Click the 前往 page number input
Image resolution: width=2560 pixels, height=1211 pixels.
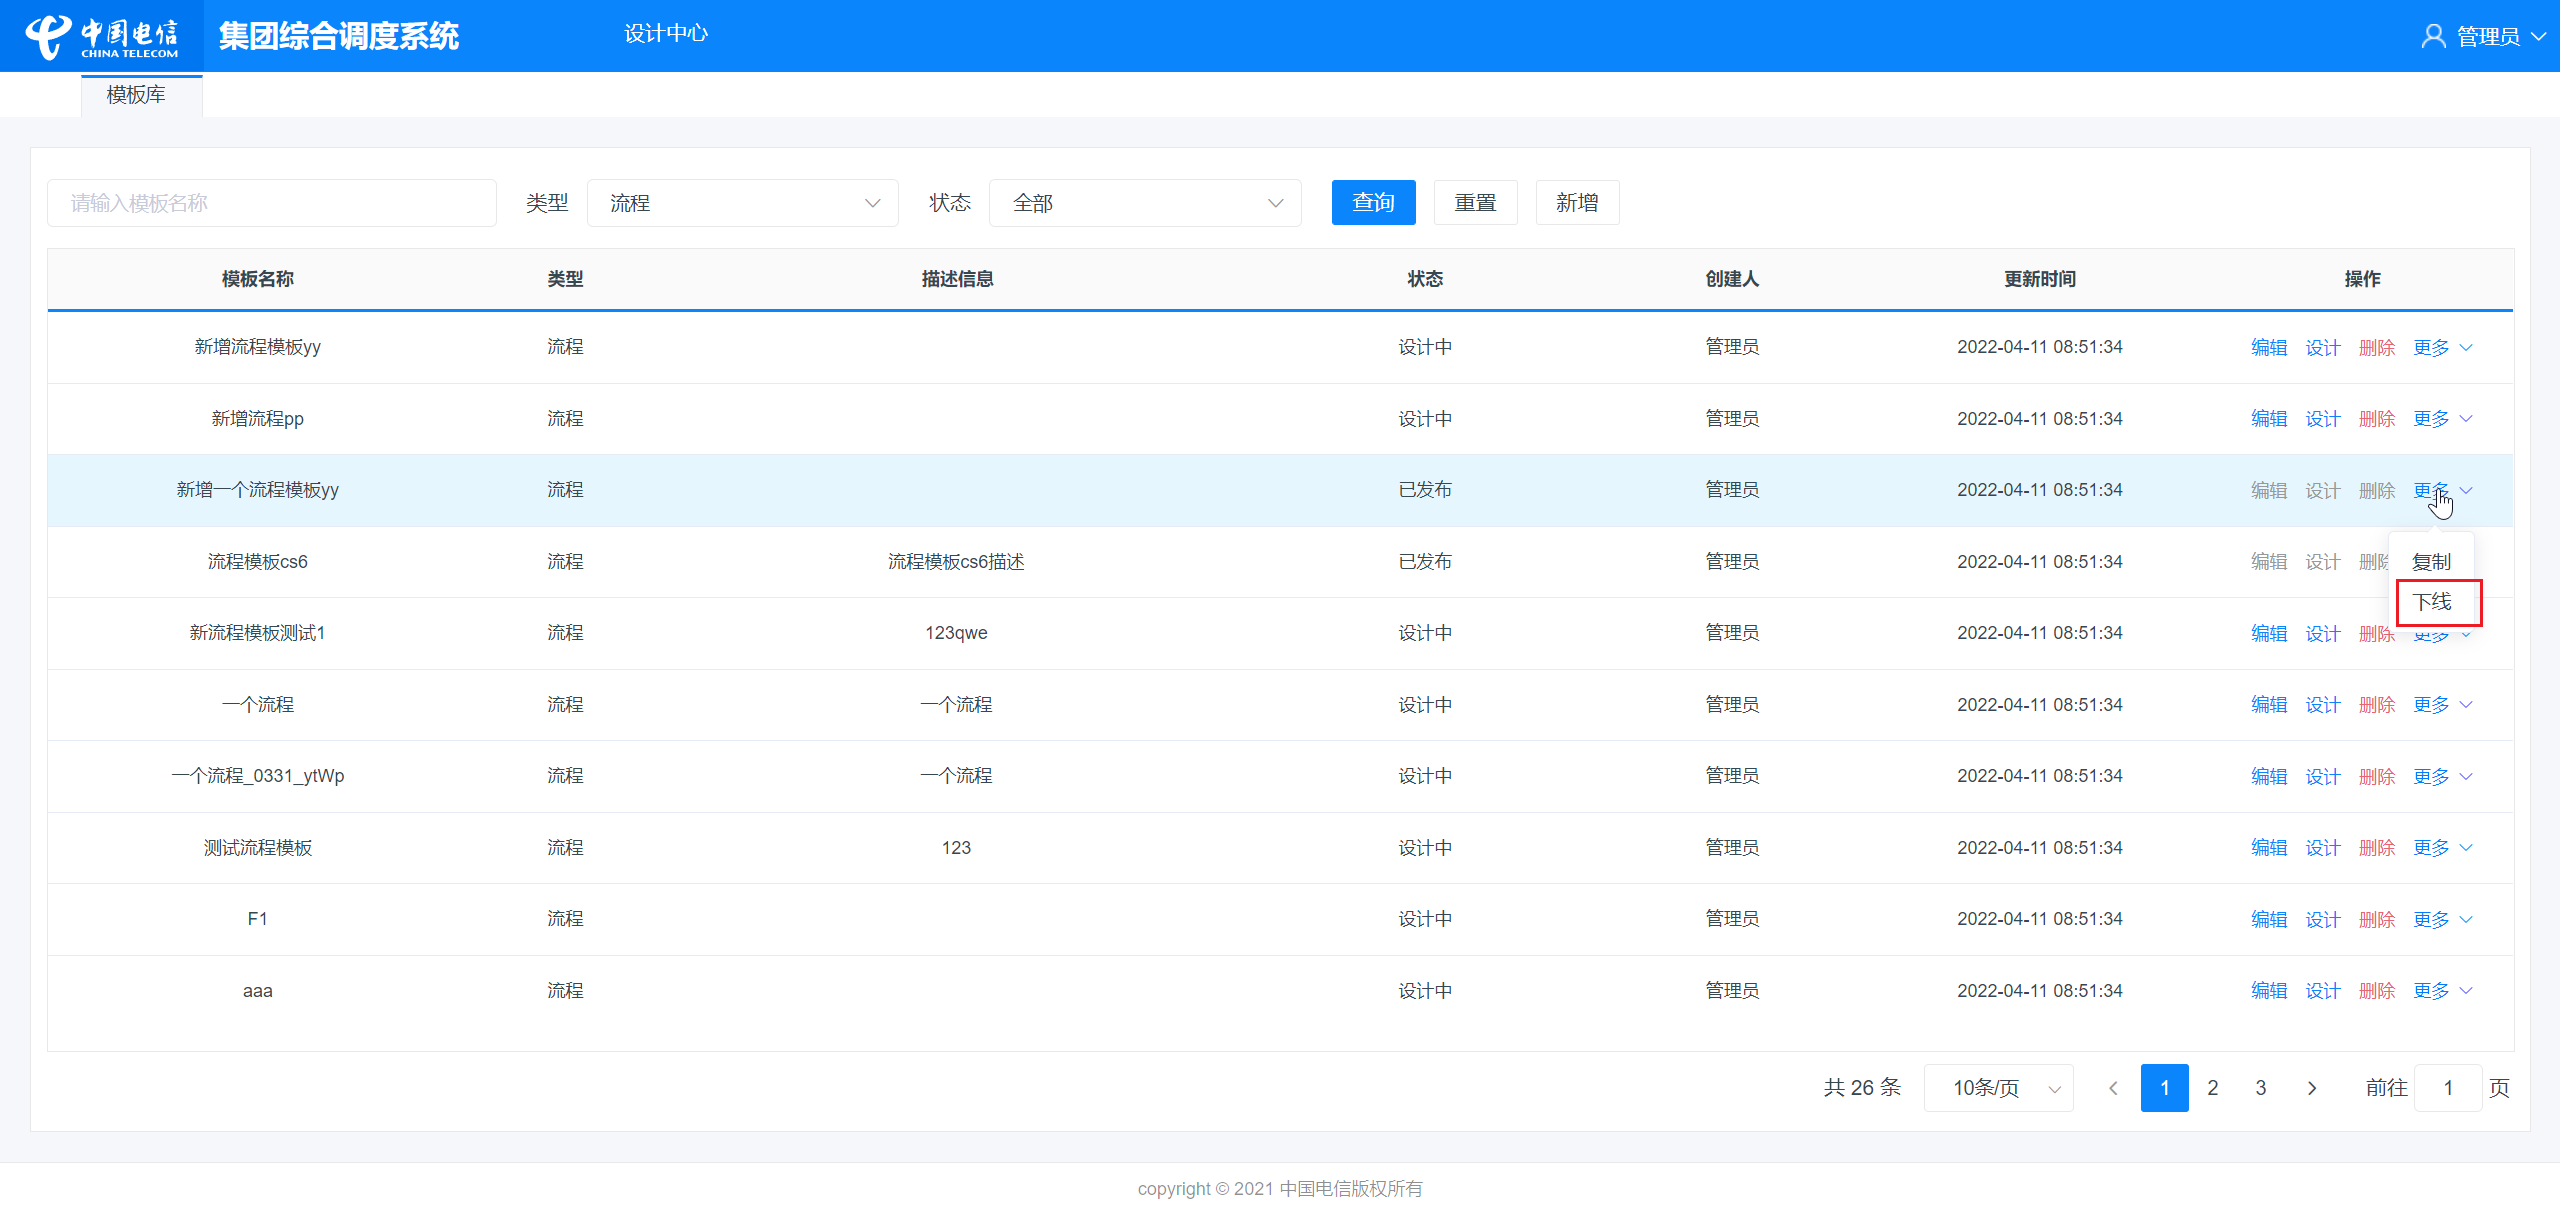[2448, 1088]
